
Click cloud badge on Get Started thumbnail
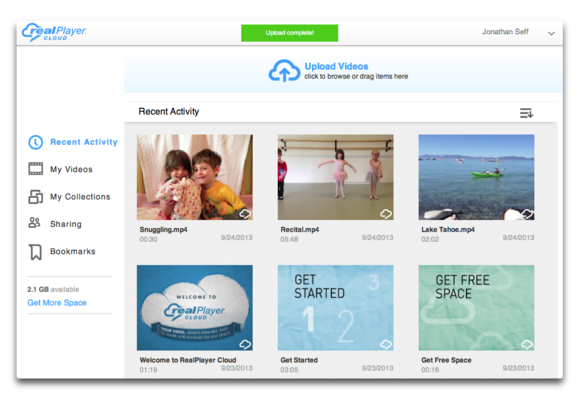coord(386,344)
